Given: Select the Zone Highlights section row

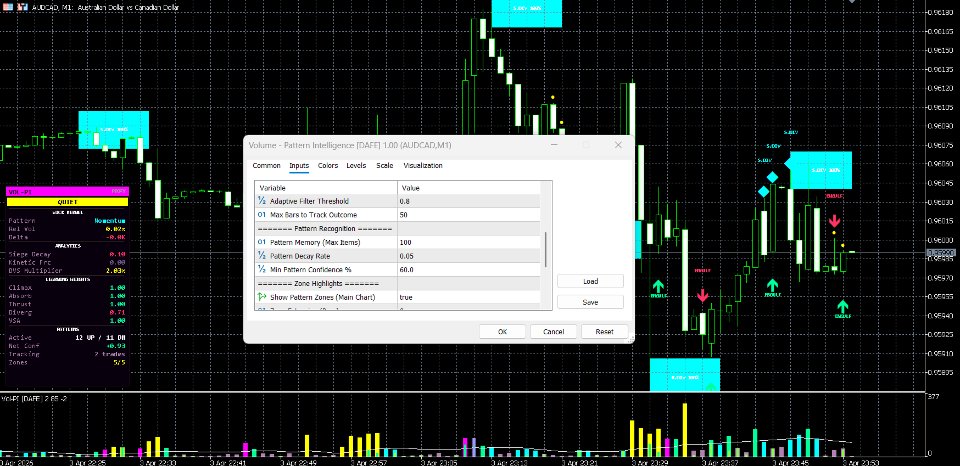Looking at the screenshot, I should (398, 284).
